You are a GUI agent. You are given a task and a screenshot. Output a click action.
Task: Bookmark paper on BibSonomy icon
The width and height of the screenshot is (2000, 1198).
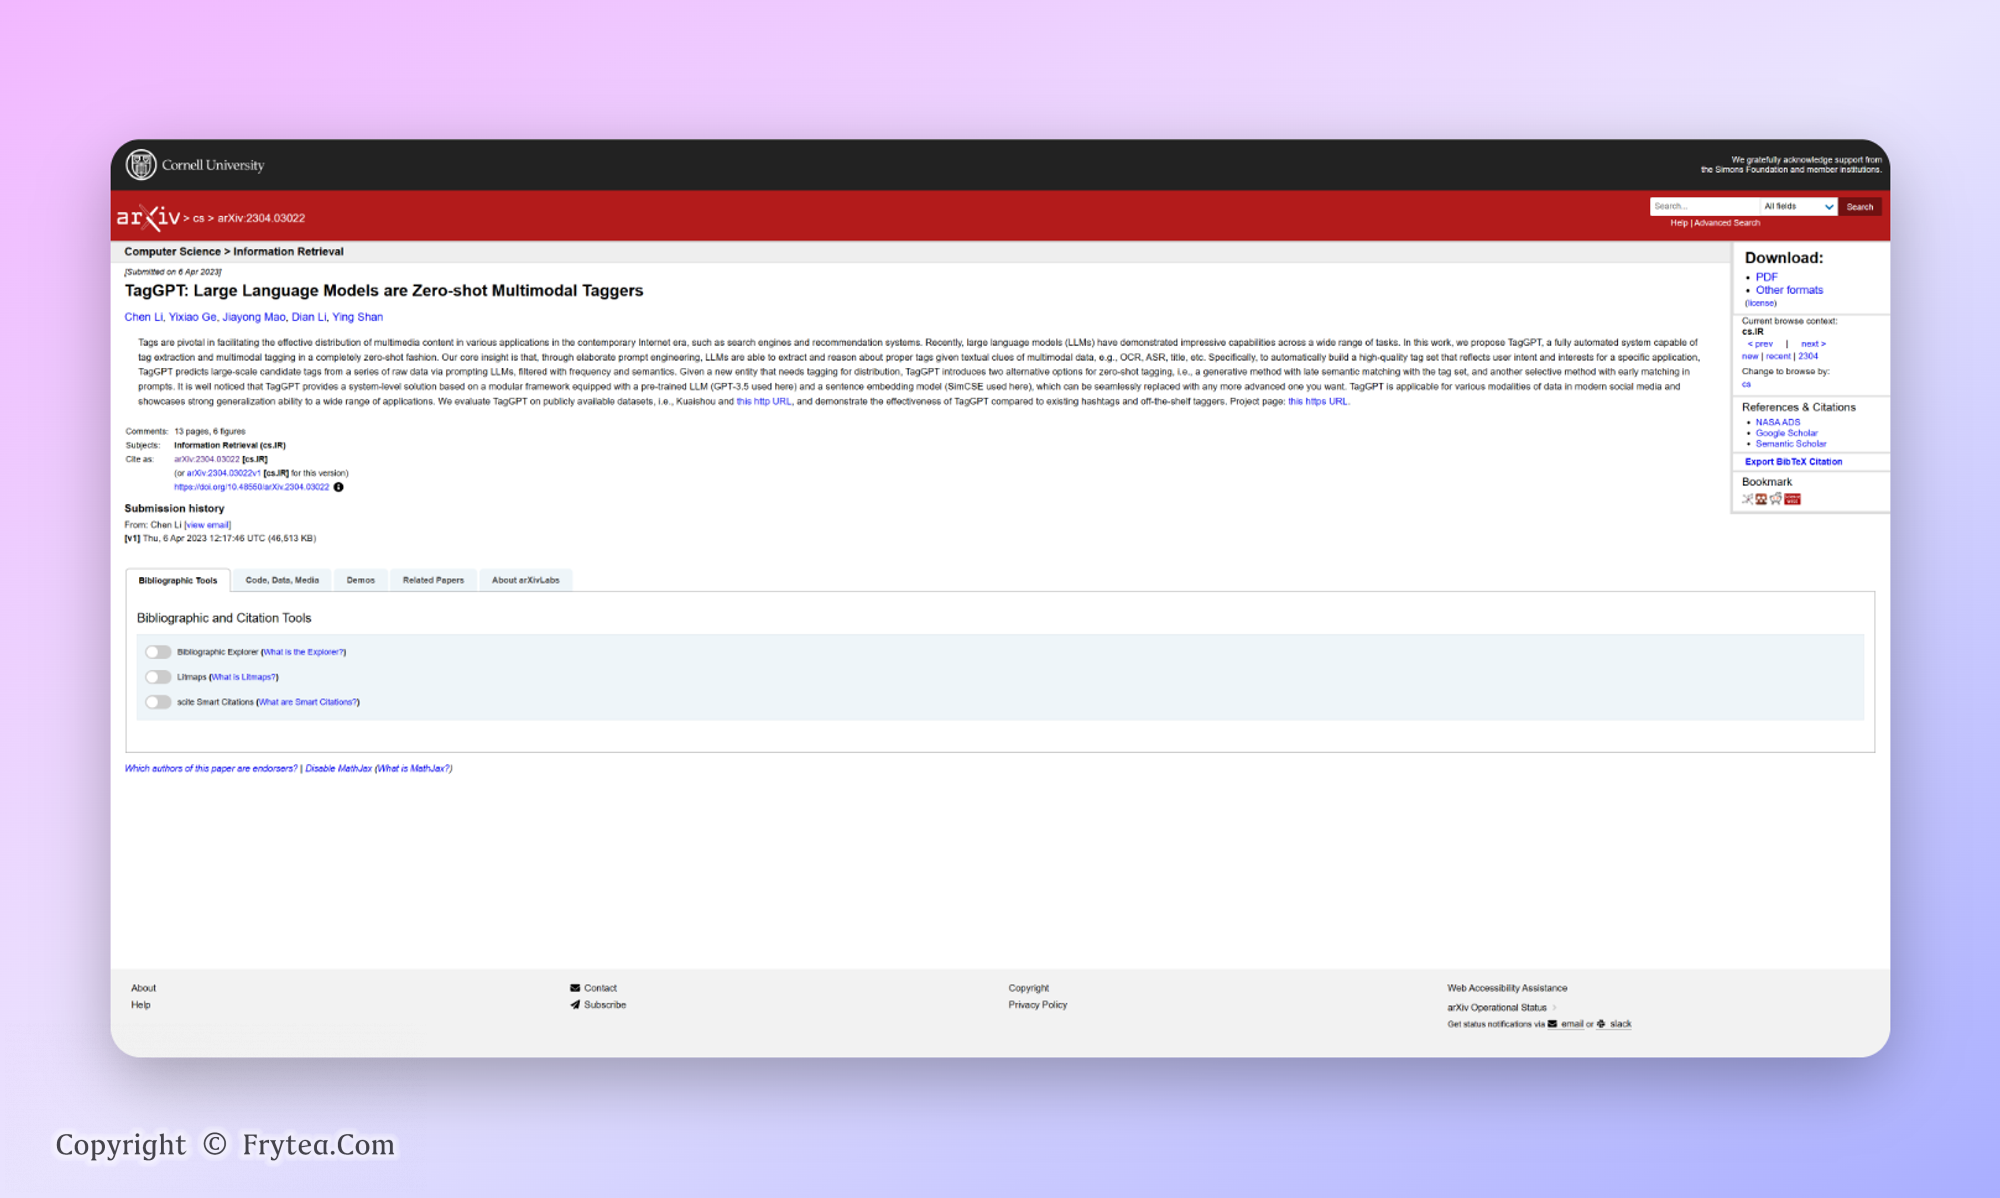[1748, 499]
